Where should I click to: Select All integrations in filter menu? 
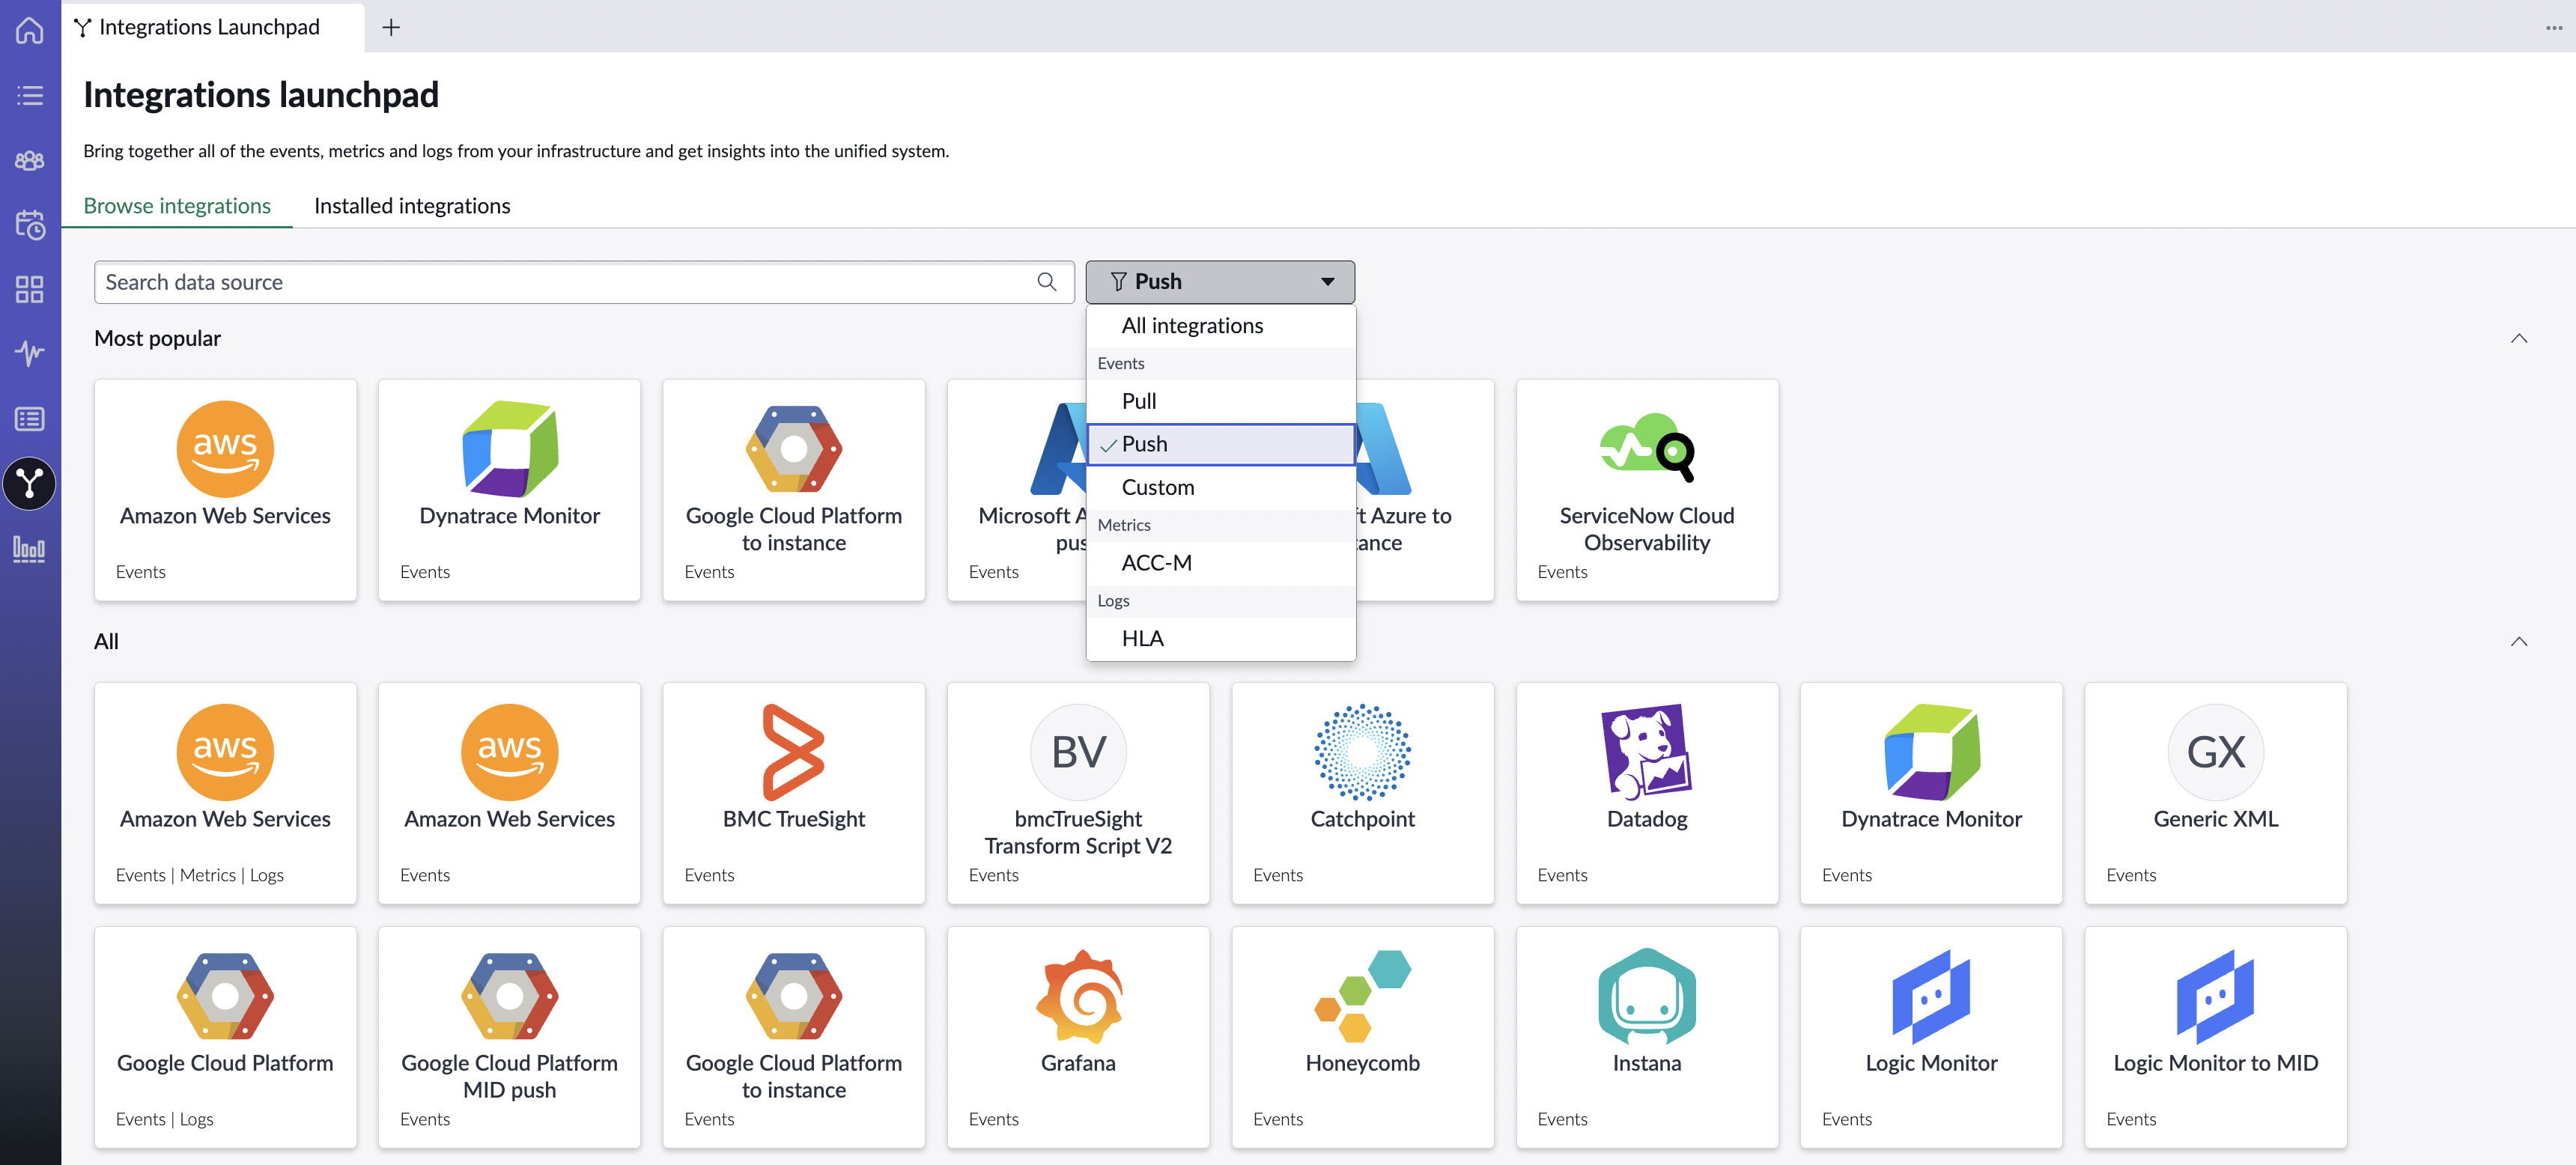coord(1221,326)
